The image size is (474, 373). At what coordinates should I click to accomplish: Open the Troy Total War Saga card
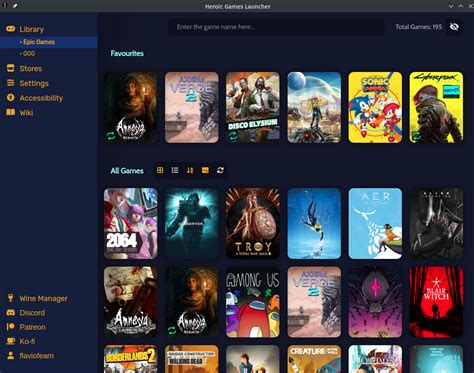pos(253,223)
